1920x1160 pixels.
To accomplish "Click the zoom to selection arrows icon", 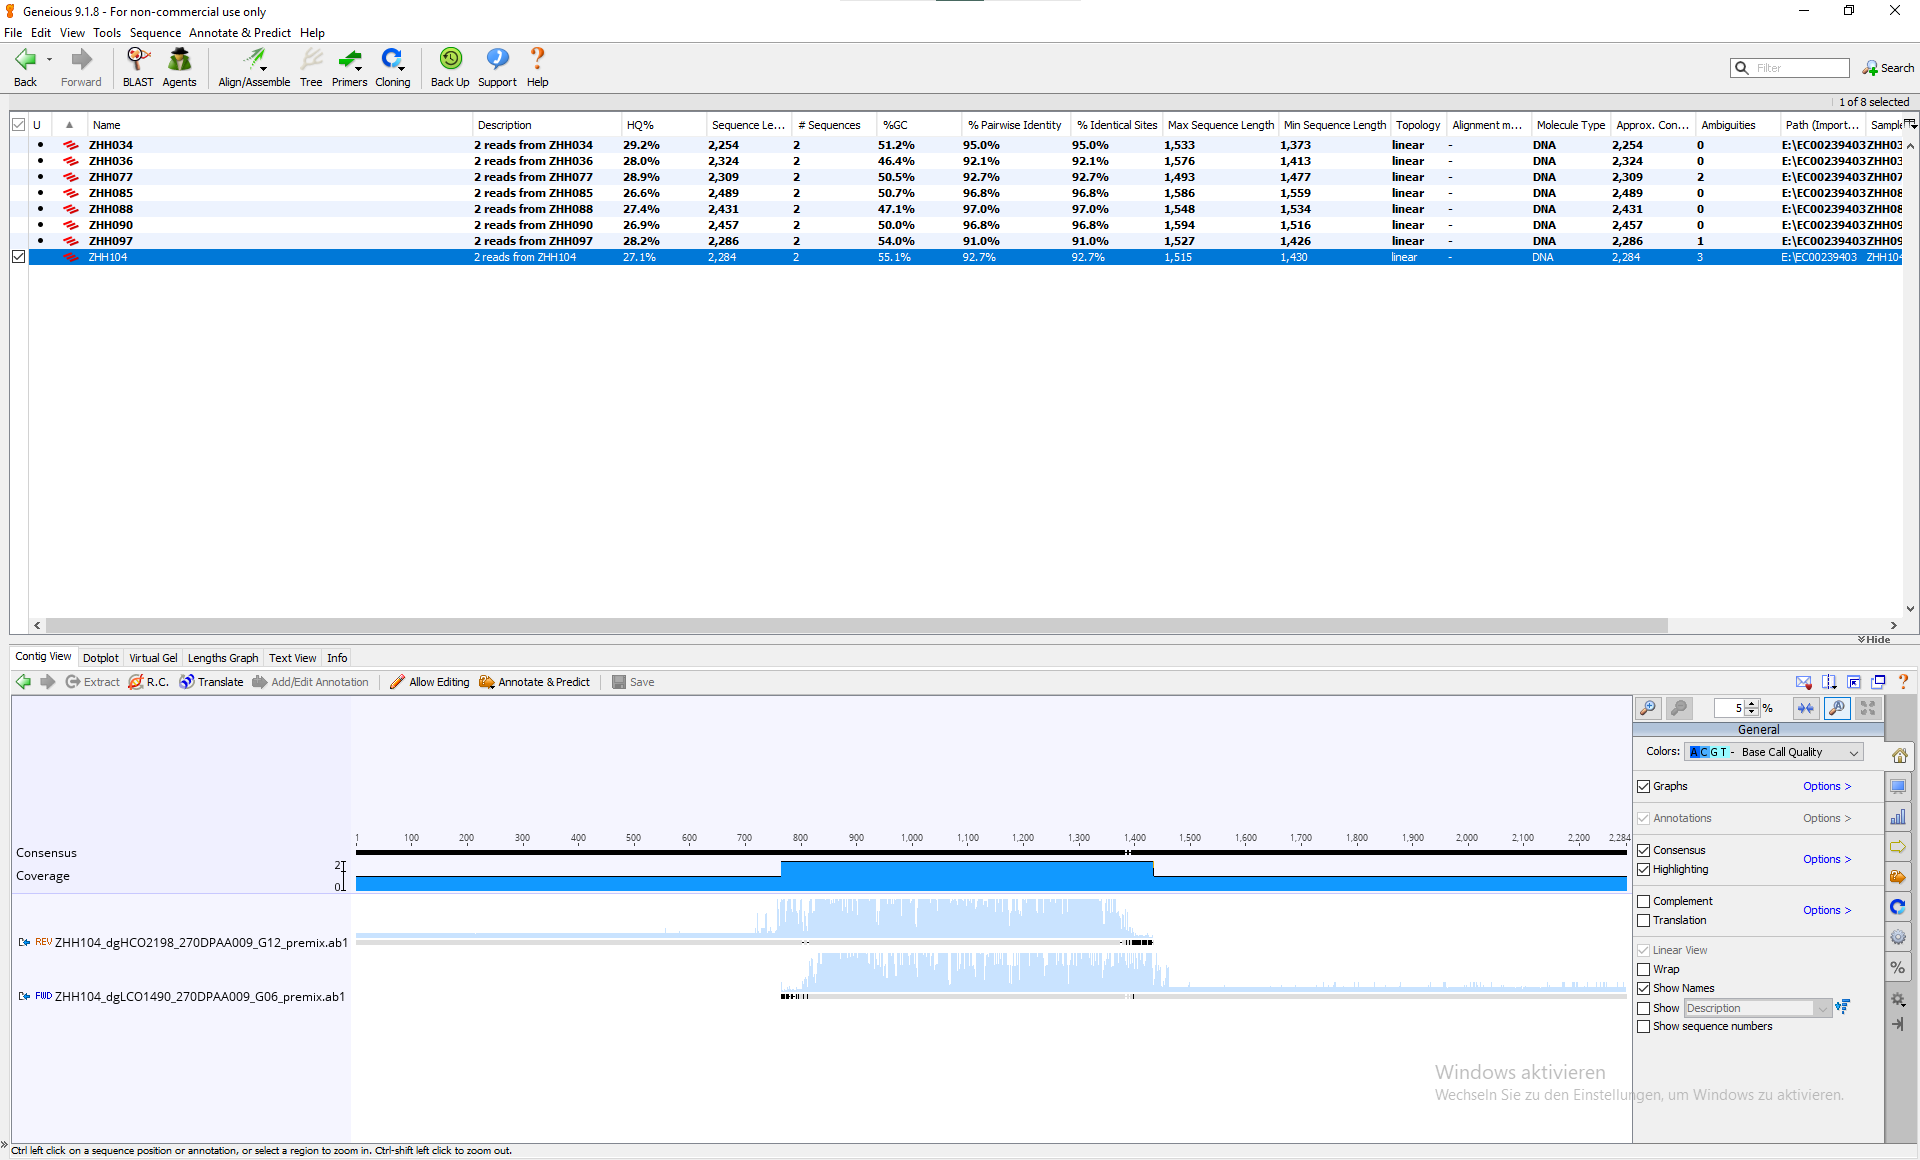I will [1806, 708].
